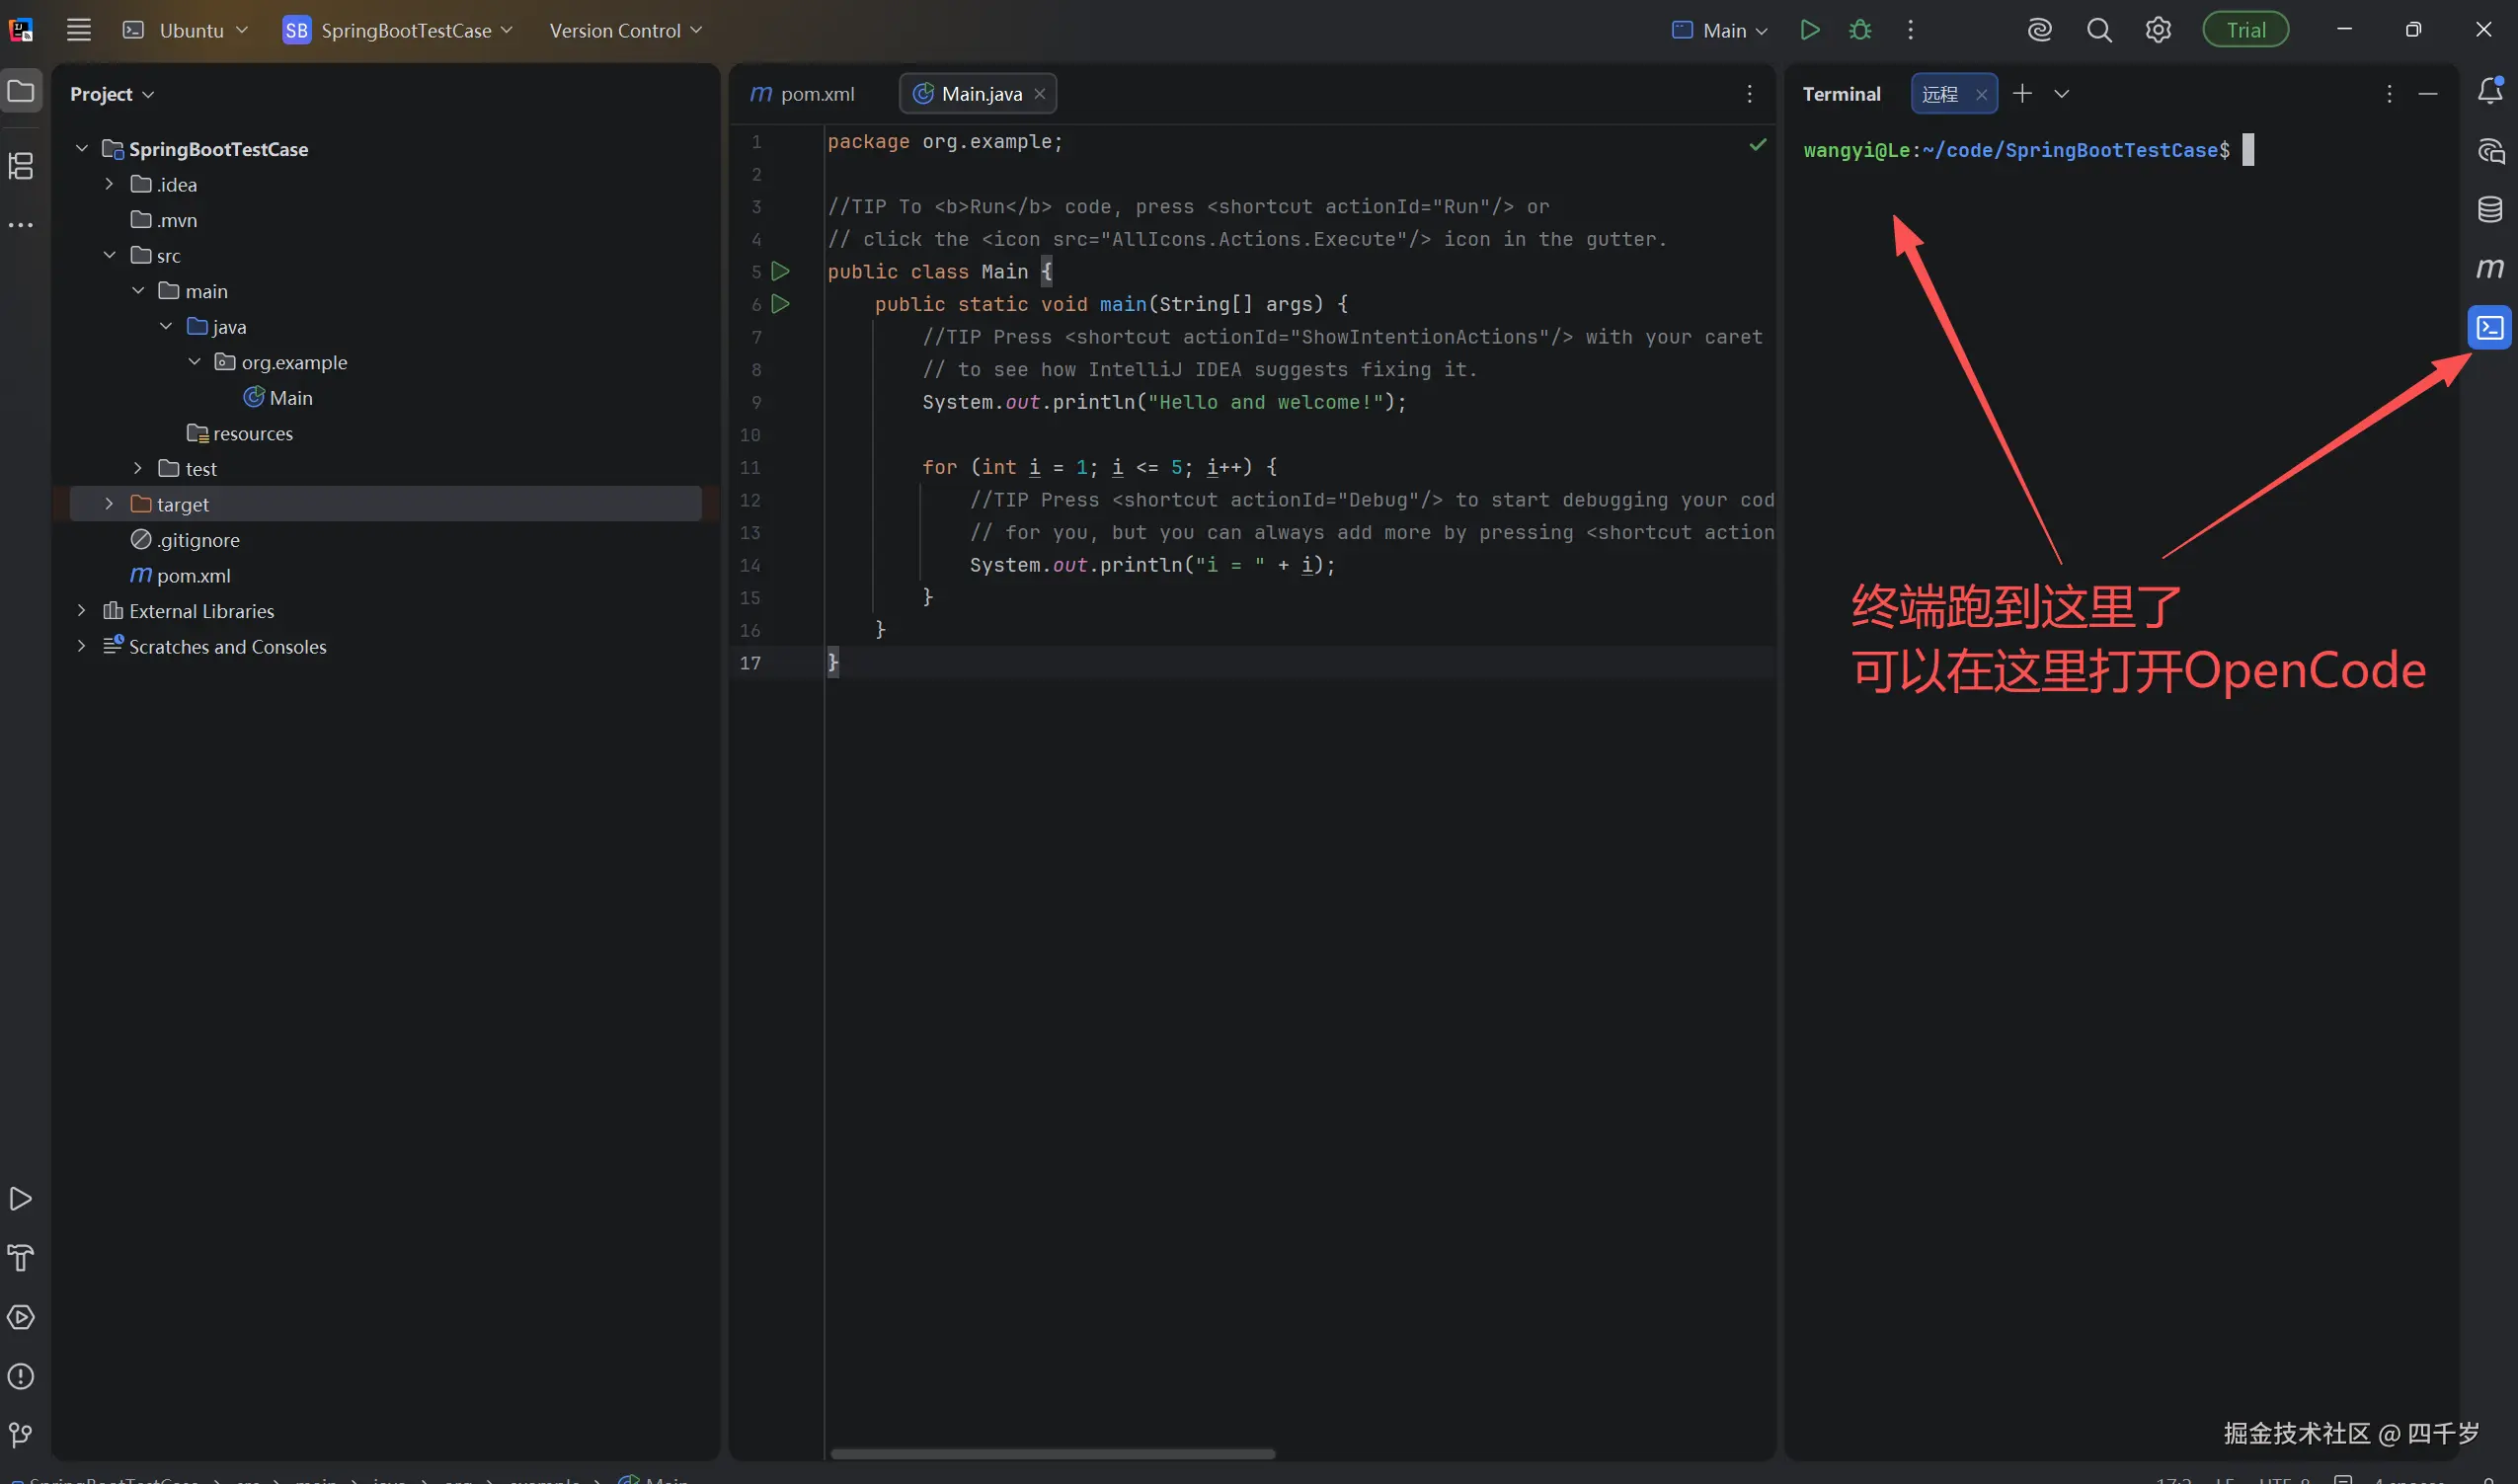The width and height of the screenshot is (2518, 1484).
Task: Open the Maven tool window icon
Action: pyautogui.click(x=2489, y=268)
